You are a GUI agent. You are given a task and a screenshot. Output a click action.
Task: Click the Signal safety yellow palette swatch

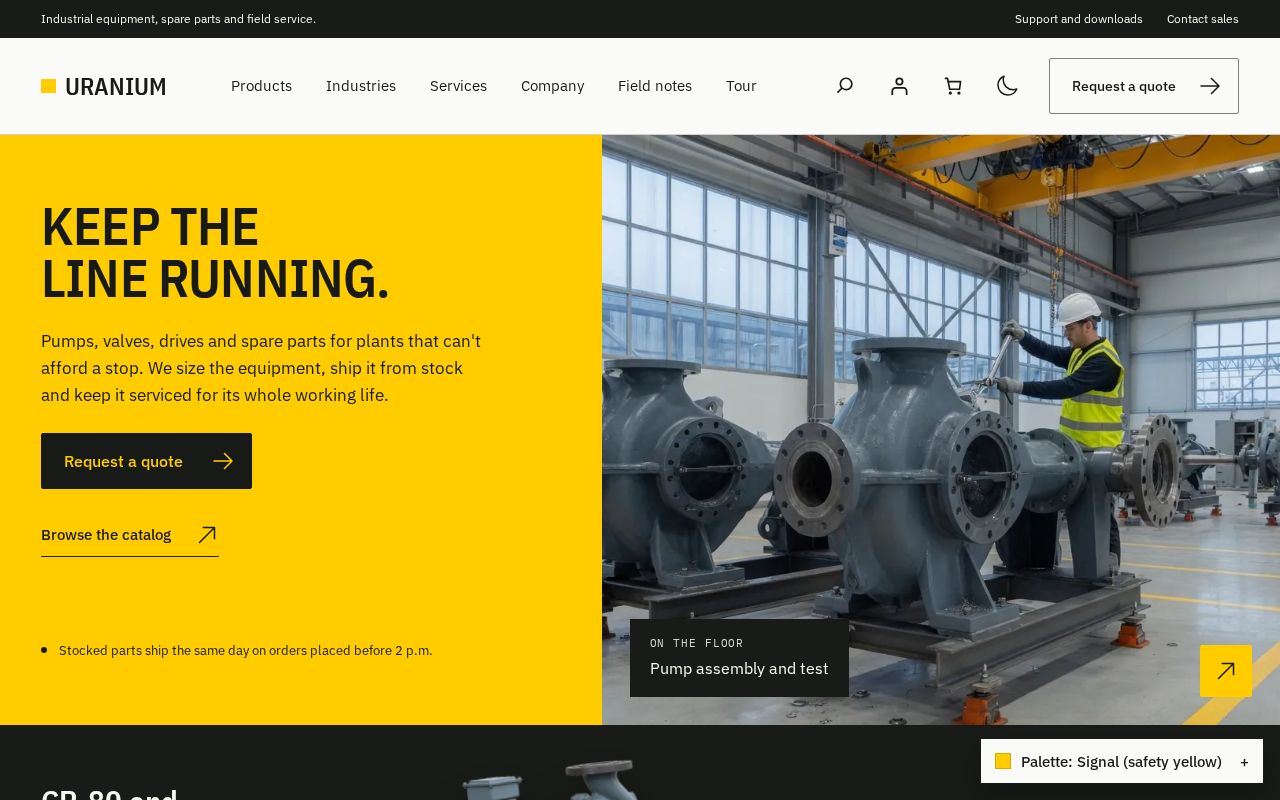click(x=1003, y=761)
